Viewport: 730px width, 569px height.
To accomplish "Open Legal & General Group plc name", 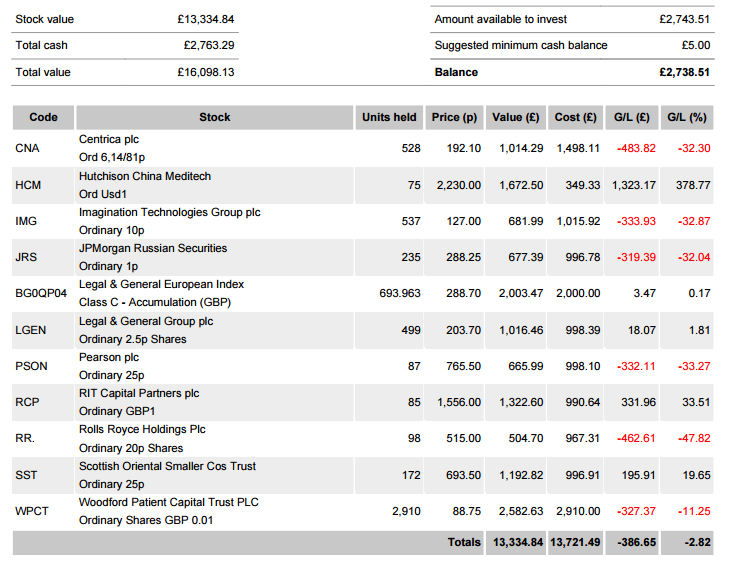I will click(x=146, y=321).
